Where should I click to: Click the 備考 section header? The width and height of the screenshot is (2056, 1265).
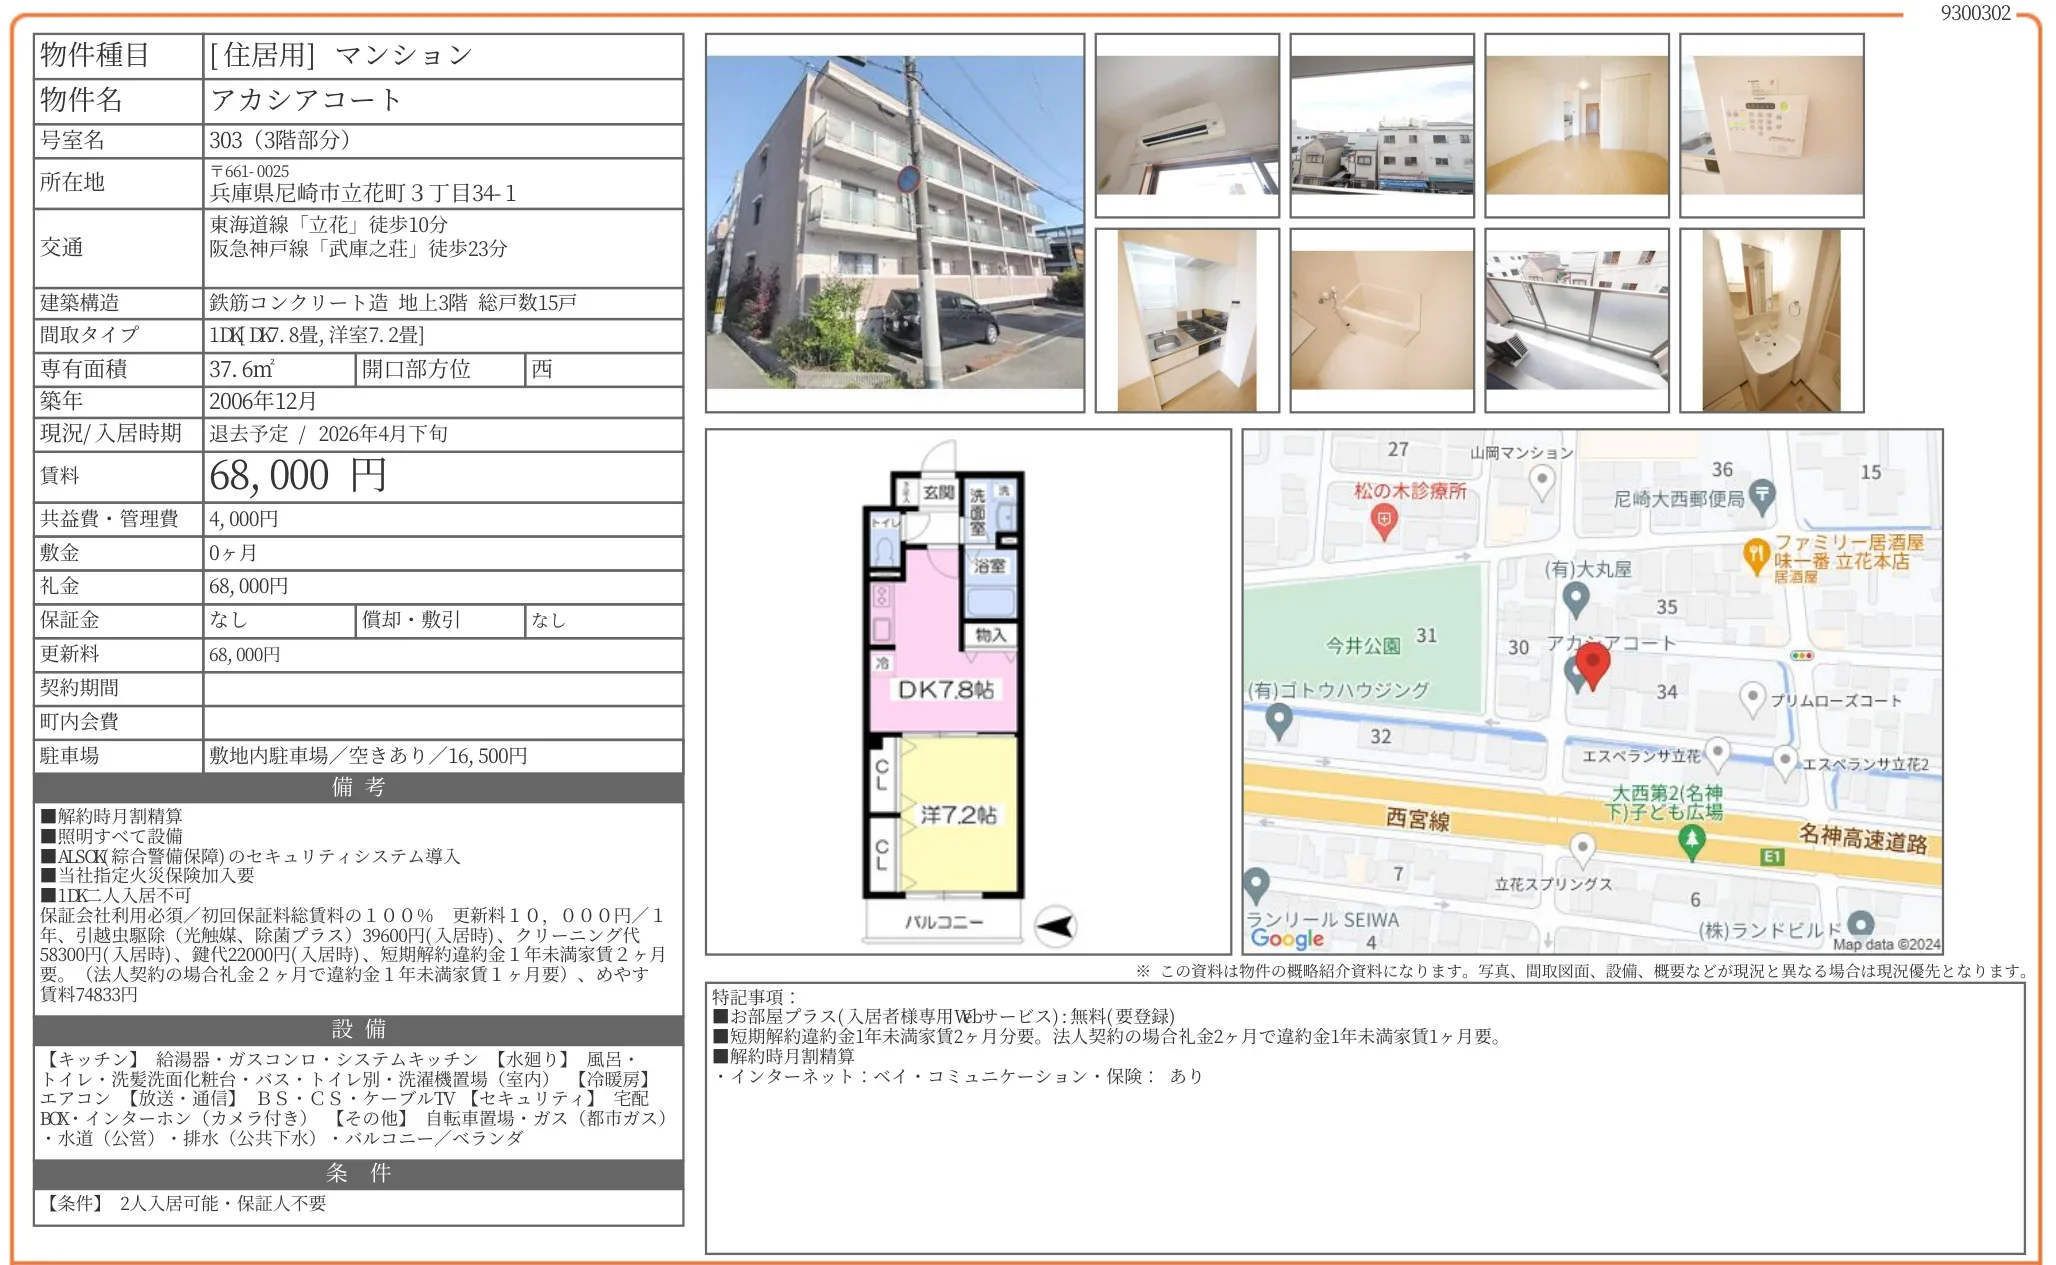click(358, 787)
